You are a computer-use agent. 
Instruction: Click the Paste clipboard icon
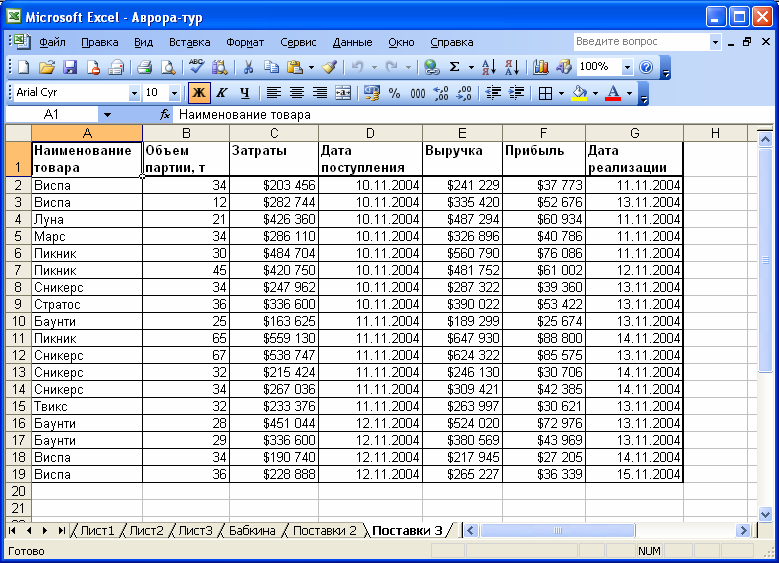295,67
